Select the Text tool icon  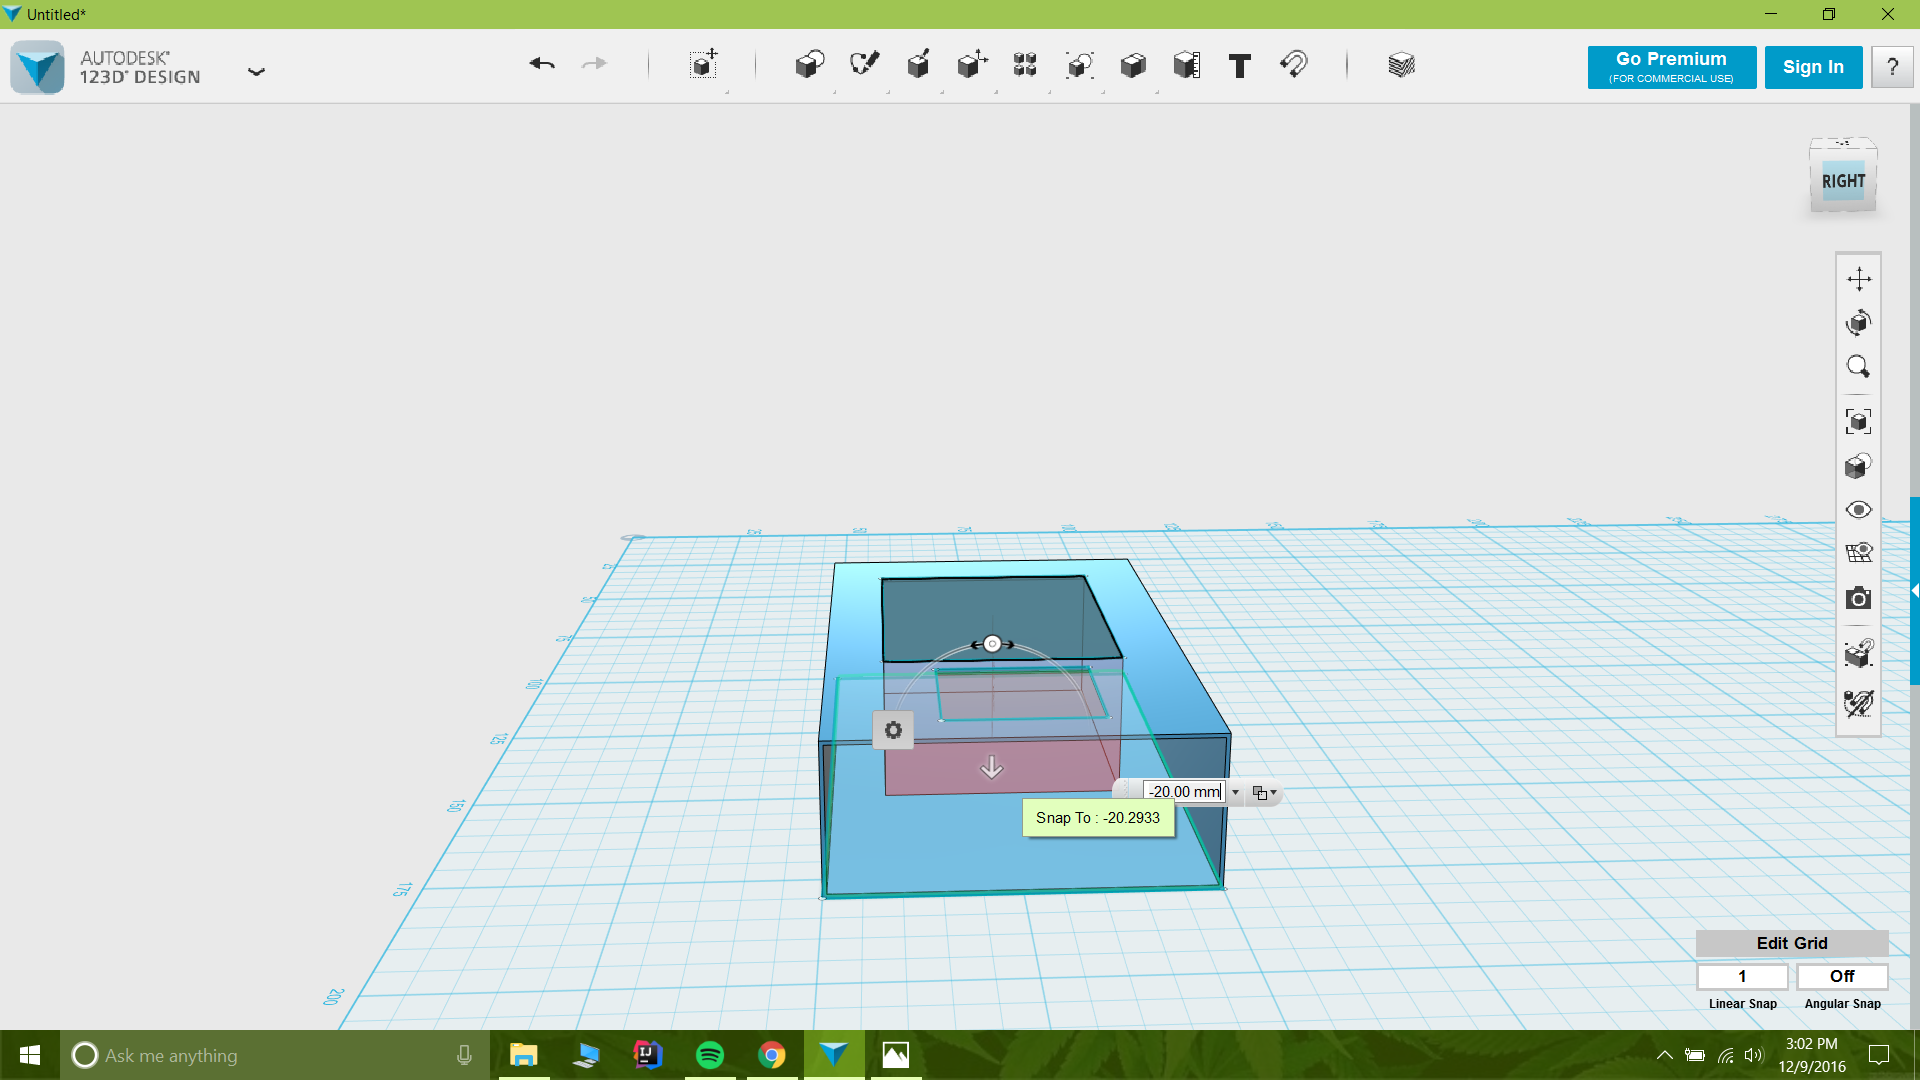pyautogui.click(x=1240, y=65)
